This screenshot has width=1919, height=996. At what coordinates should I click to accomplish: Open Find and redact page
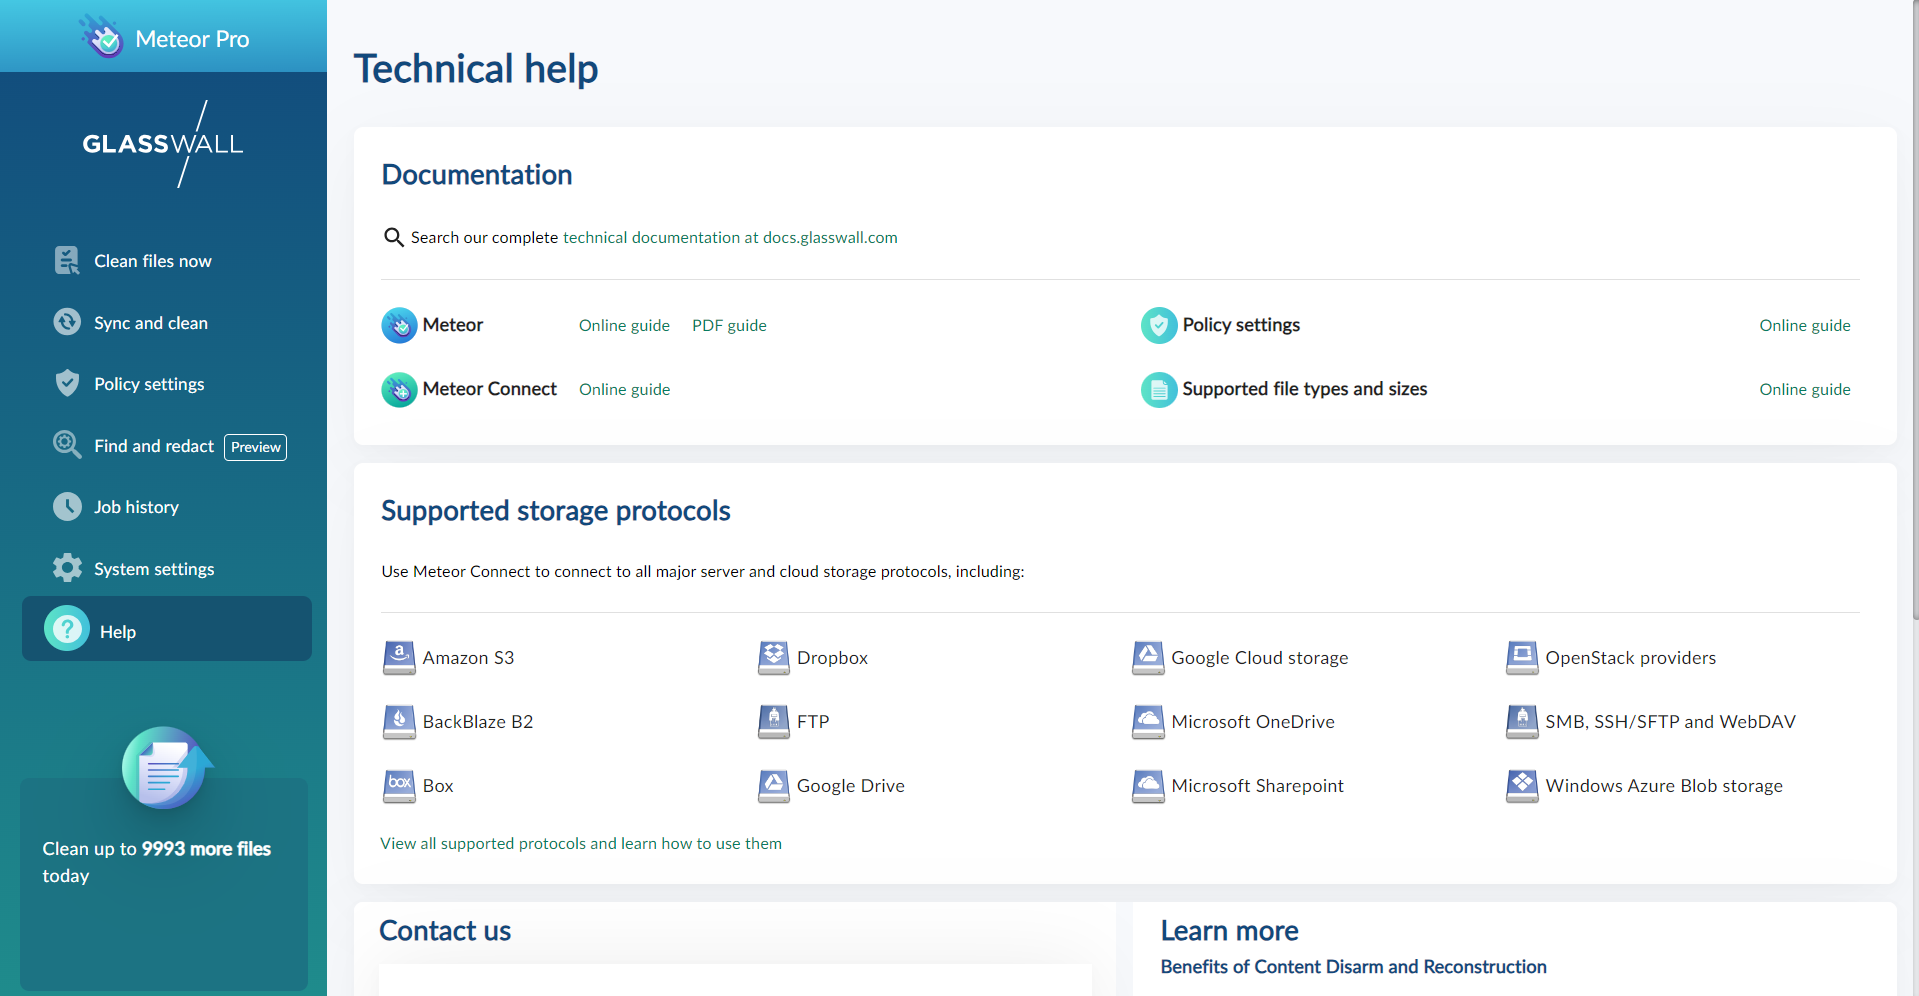[x=154, y=446]
